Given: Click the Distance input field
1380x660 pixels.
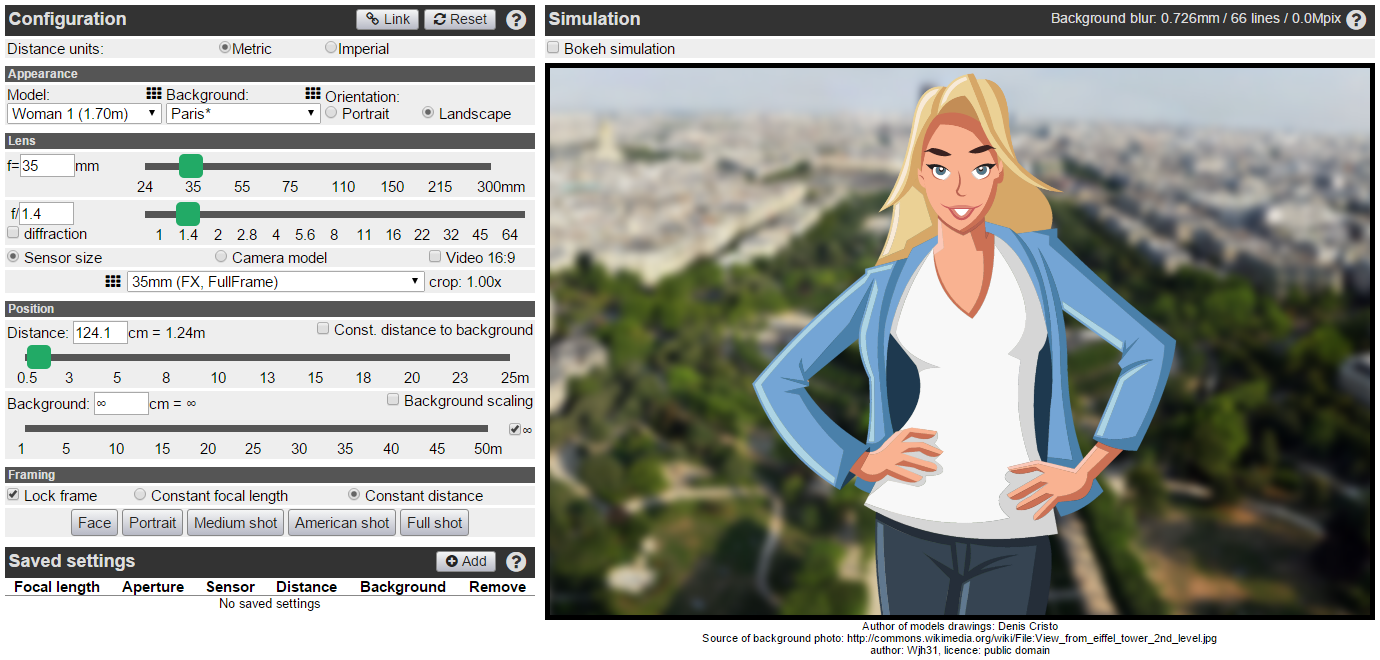Looking at the screenshot, I should (x=100, y=333).
